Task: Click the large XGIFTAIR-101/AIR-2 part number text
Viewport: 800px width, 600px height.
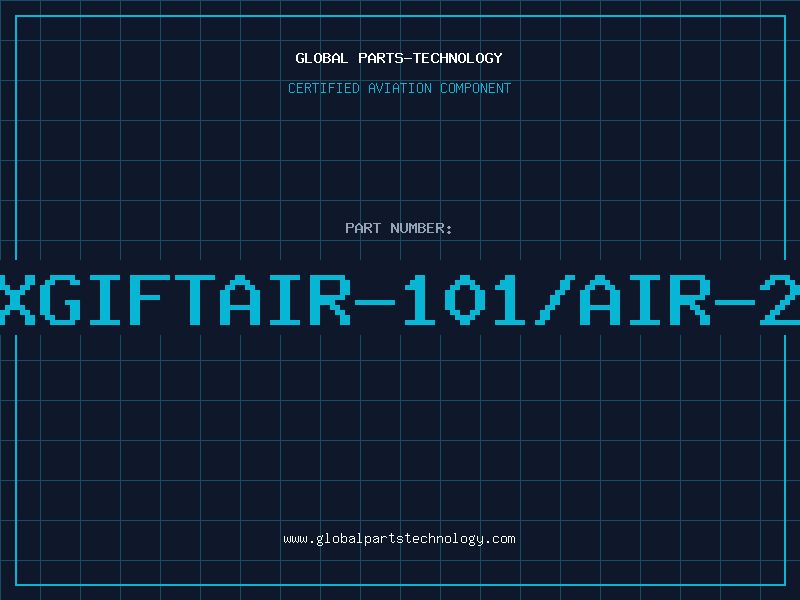Action: (400, 300)
